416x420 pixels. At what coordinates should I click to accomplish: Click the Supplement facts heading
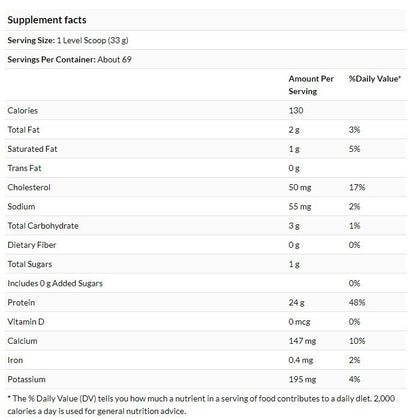(47, 20)
